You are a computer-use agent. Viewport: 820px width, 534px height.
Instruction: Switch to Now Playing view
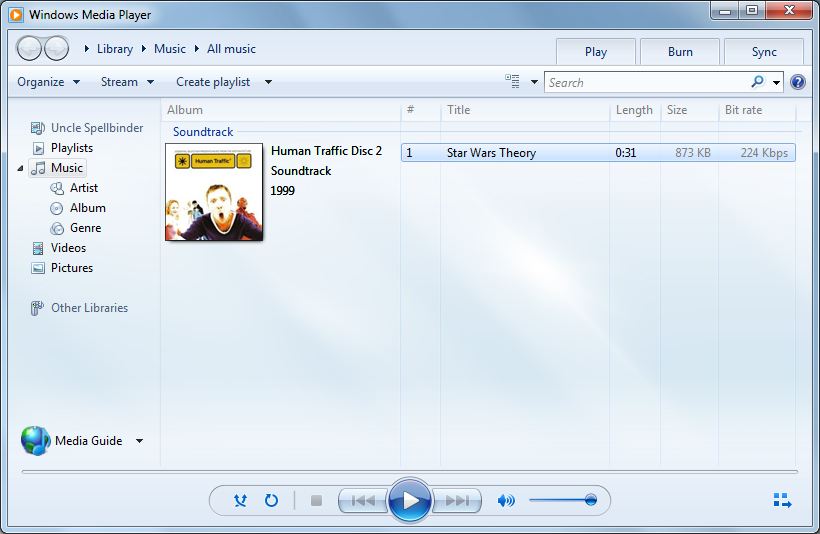782,500
